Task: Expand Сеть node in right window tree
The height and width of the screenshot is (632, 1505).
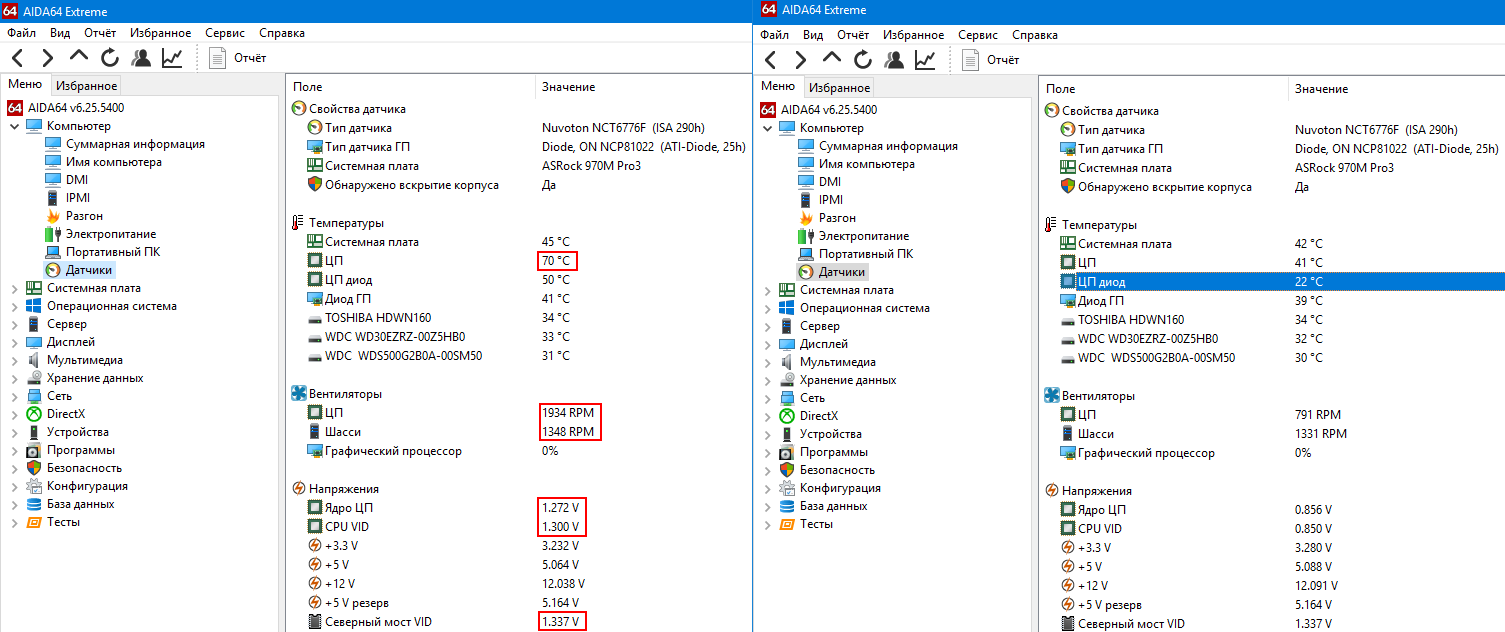Action: click(767, 398)
